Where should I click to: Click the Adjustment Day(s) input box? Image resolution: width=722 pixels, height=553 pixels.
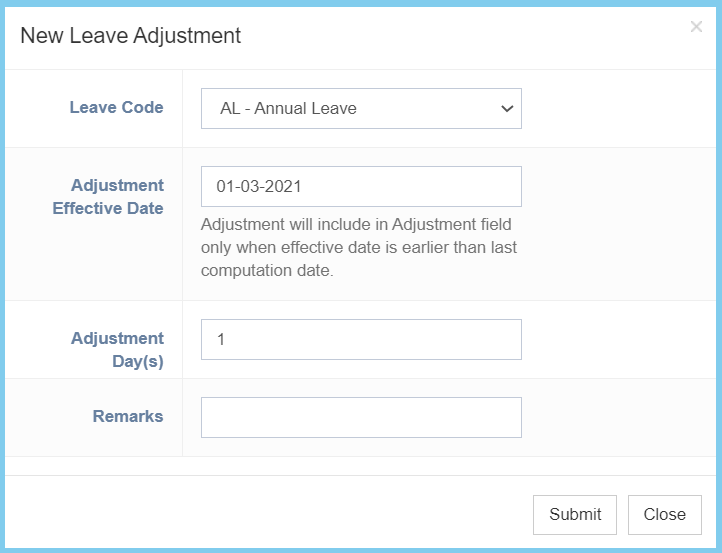pyautogui.click(x=361, y=339)
